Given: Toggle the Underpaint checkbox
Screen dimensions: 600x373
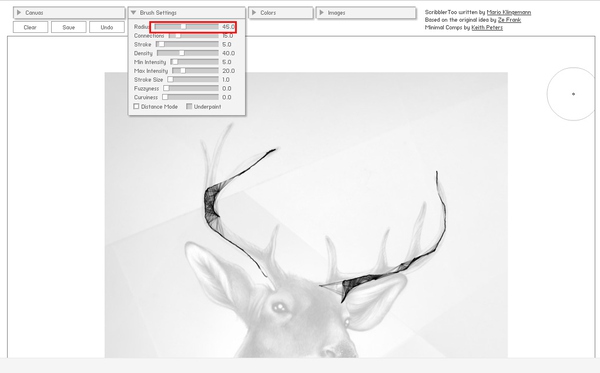Looking at the screenshot, I should [x=189, y=106].
